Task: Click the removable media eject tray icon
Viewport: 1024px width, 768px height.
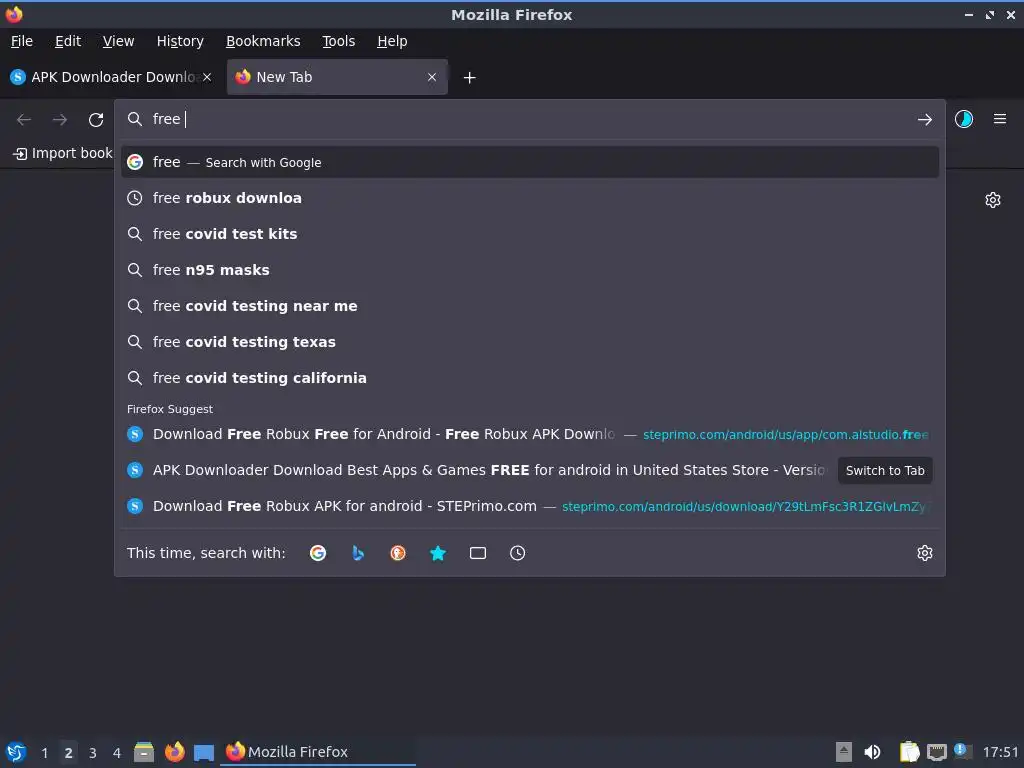Action: 844,752
